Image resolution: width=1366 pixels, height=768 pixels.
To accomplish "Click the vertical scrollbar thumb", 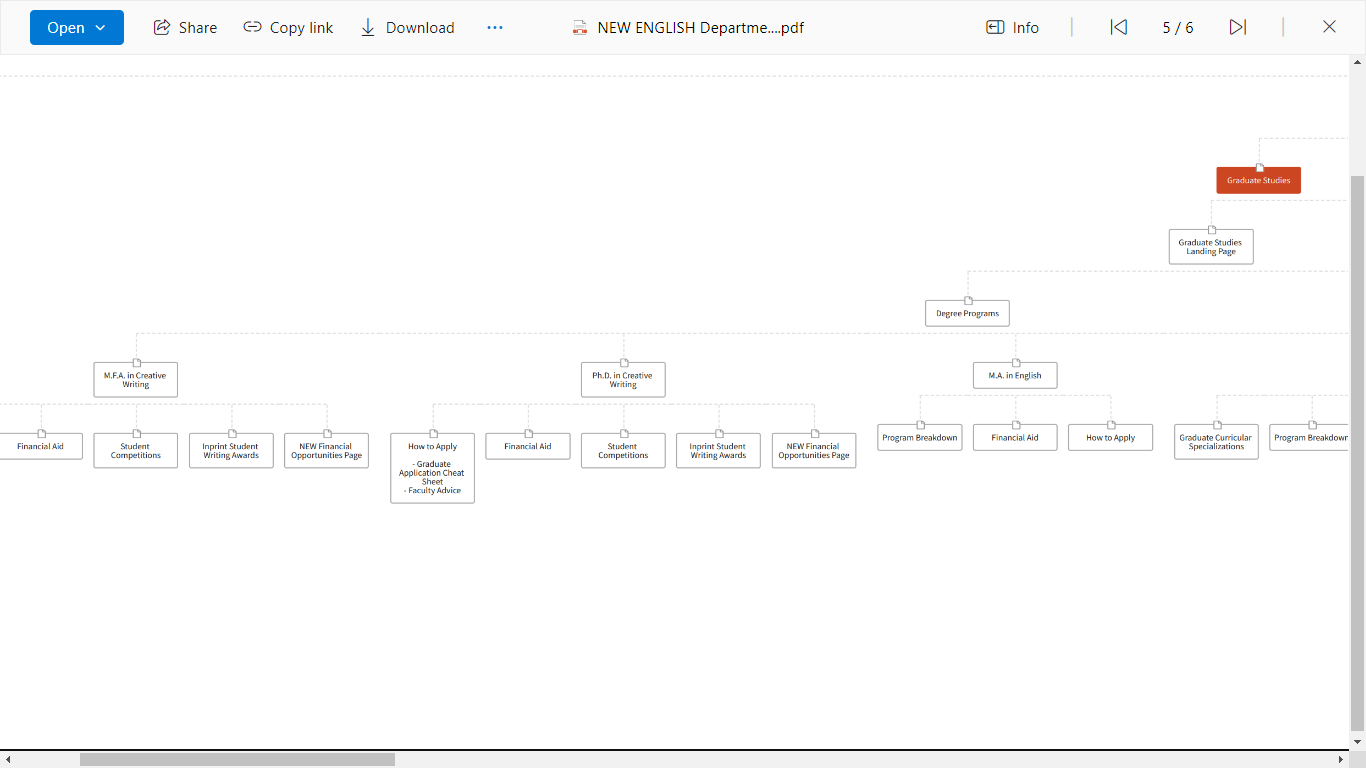I will pos(1357,450).
